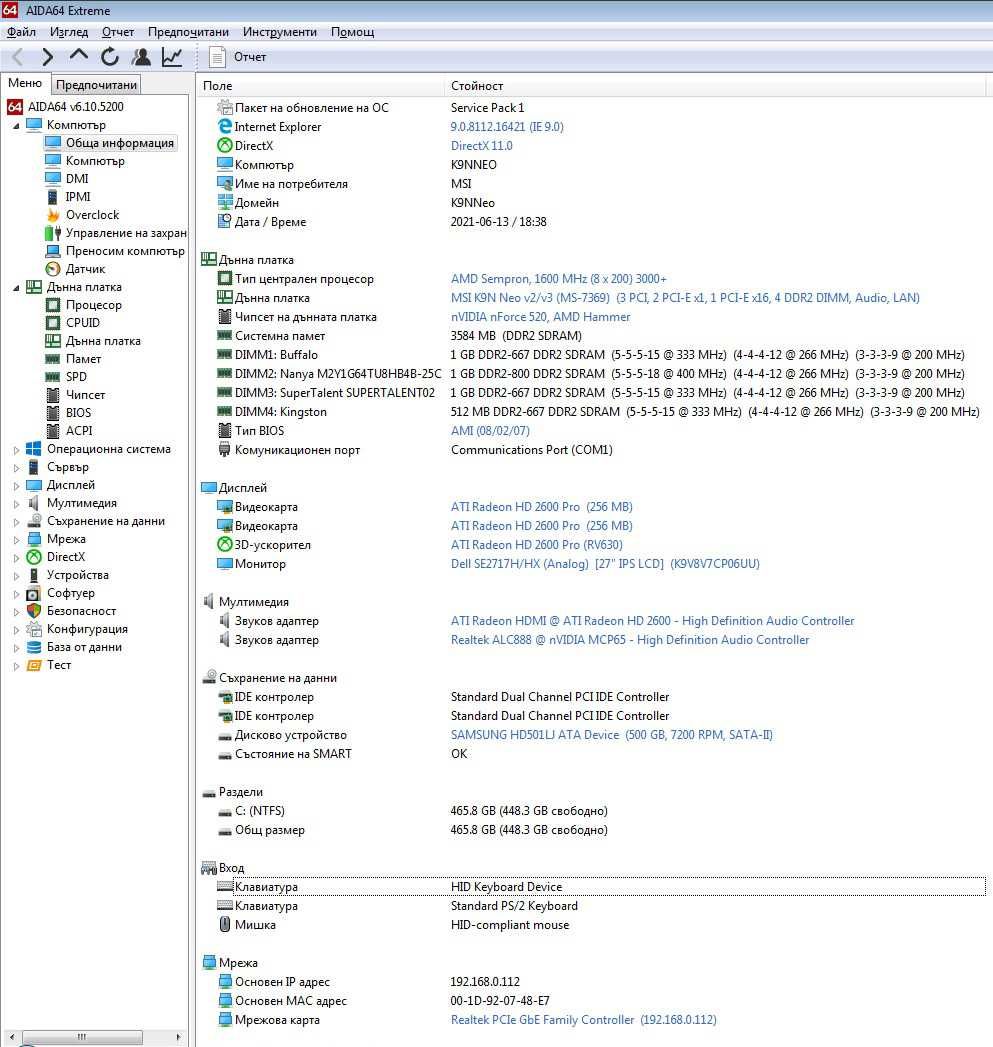993x1047 pixels.
Task: Expand Съхранение на данни branch
Action: 16,522
